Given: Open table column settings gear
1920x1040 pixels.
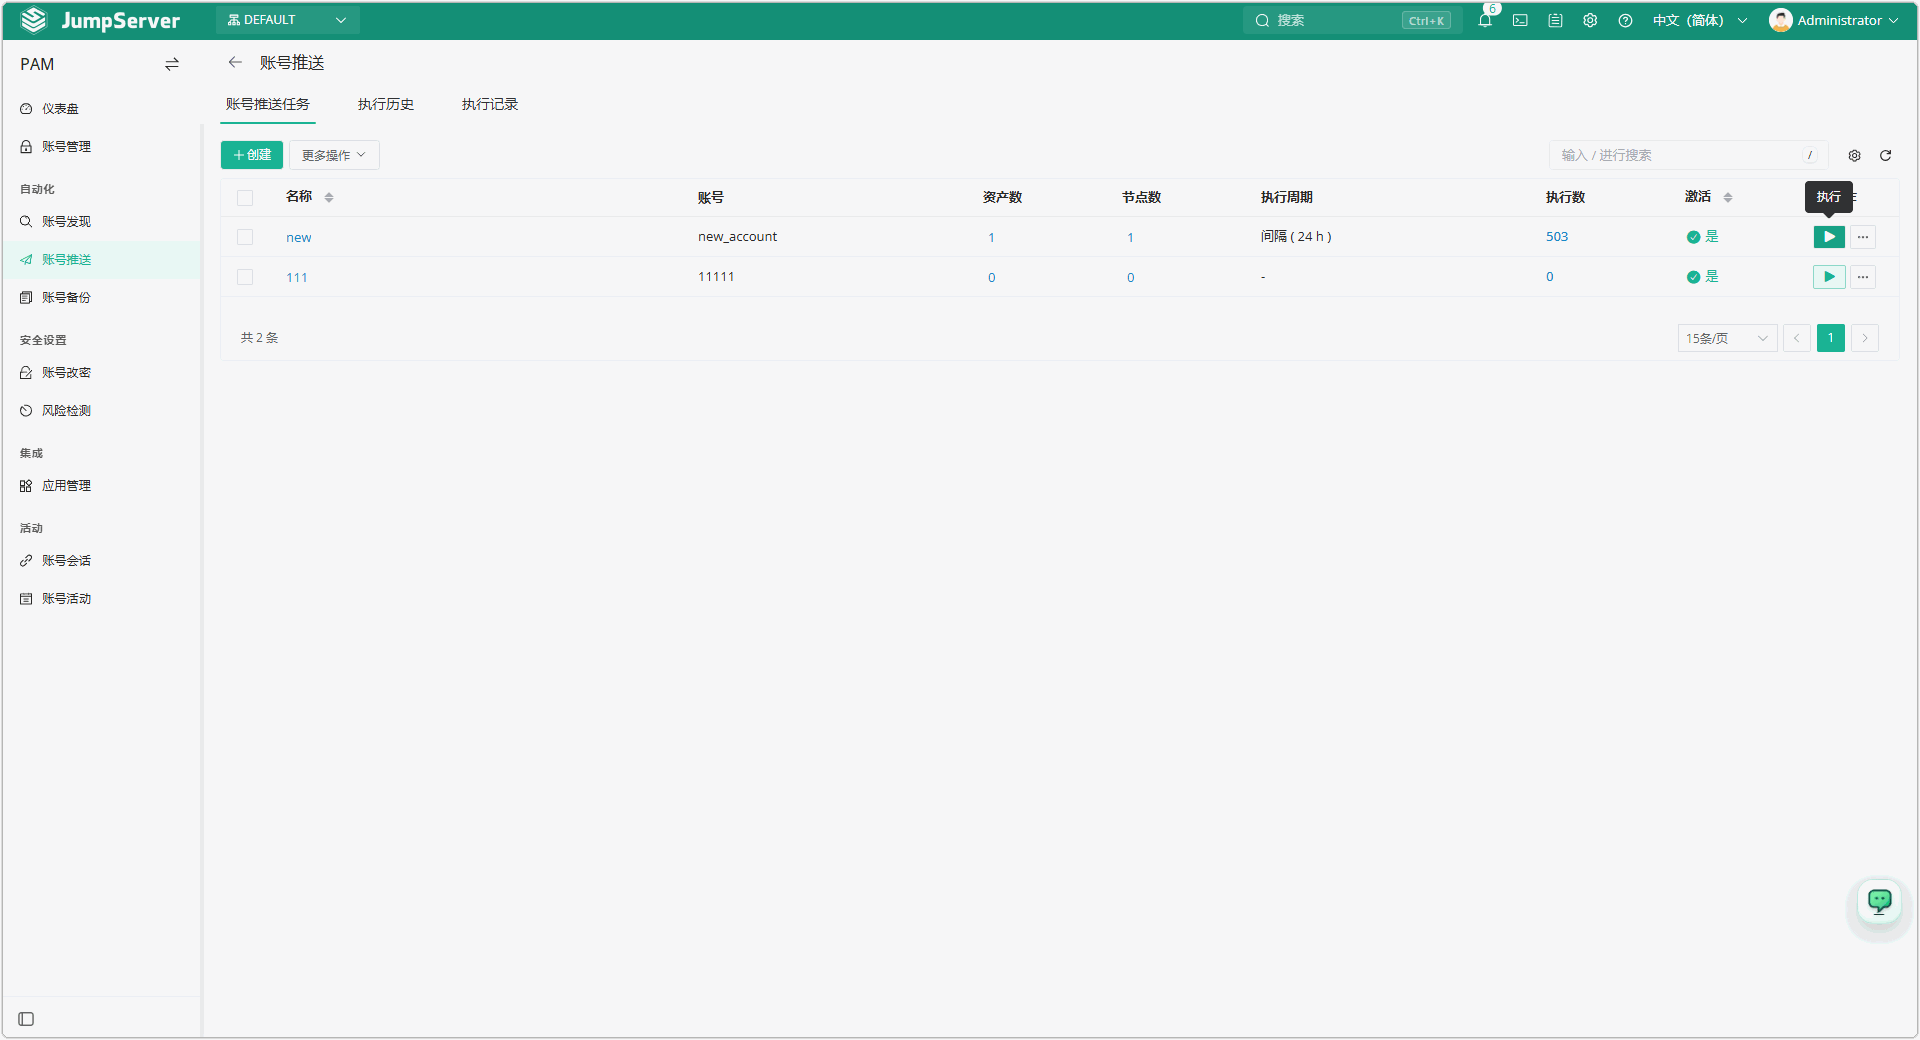Looking at the screenshot, I should (1854, 155).
